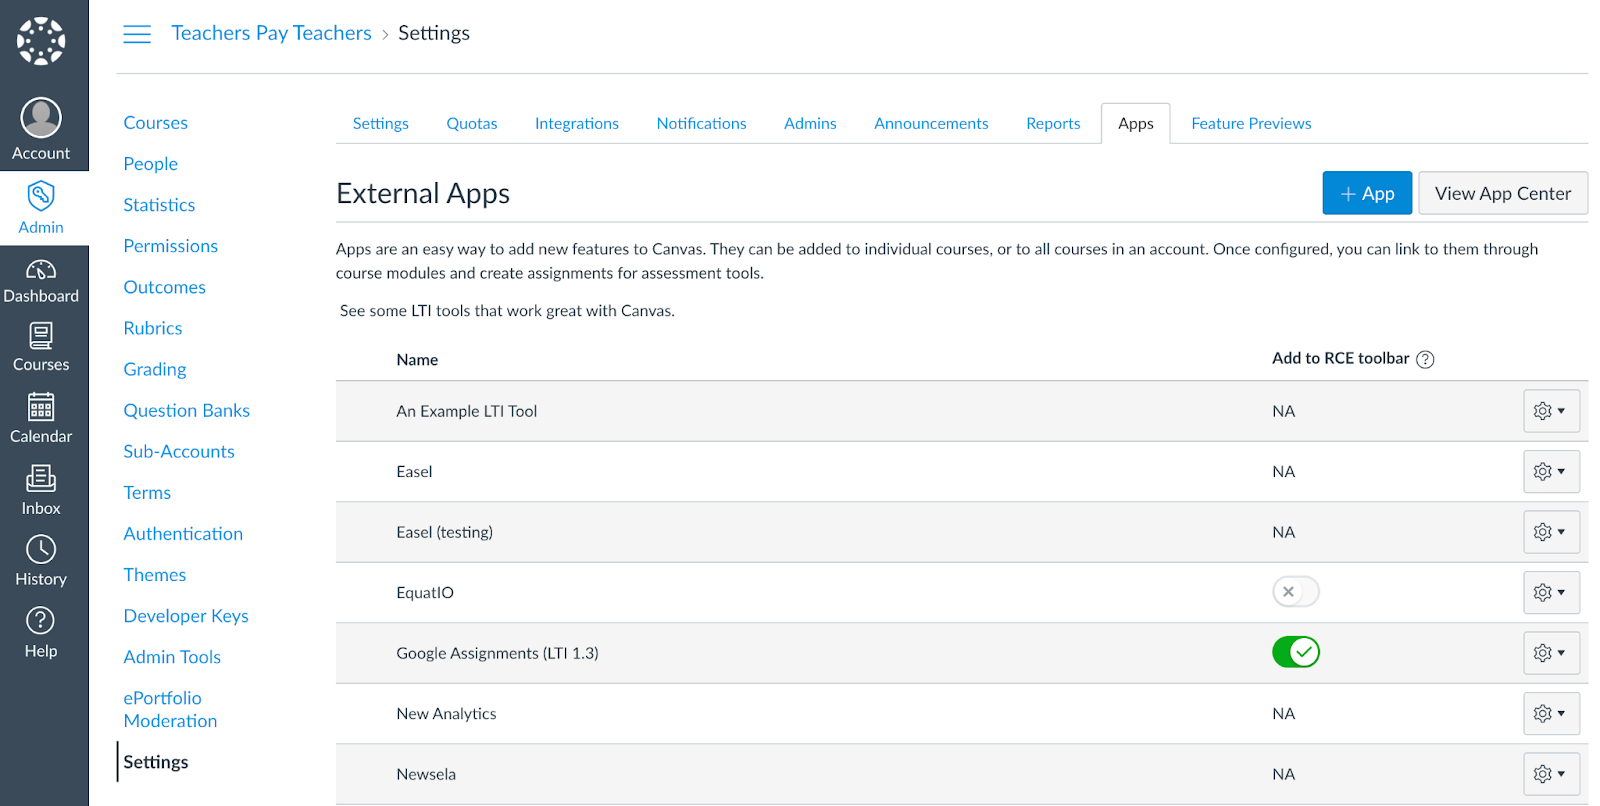Image resolution: width=1600 pixels, height=806 pixels.
Task: Click the 'Google Assignments (LTI 1.3)' app name
Action: tap(497, 653)
